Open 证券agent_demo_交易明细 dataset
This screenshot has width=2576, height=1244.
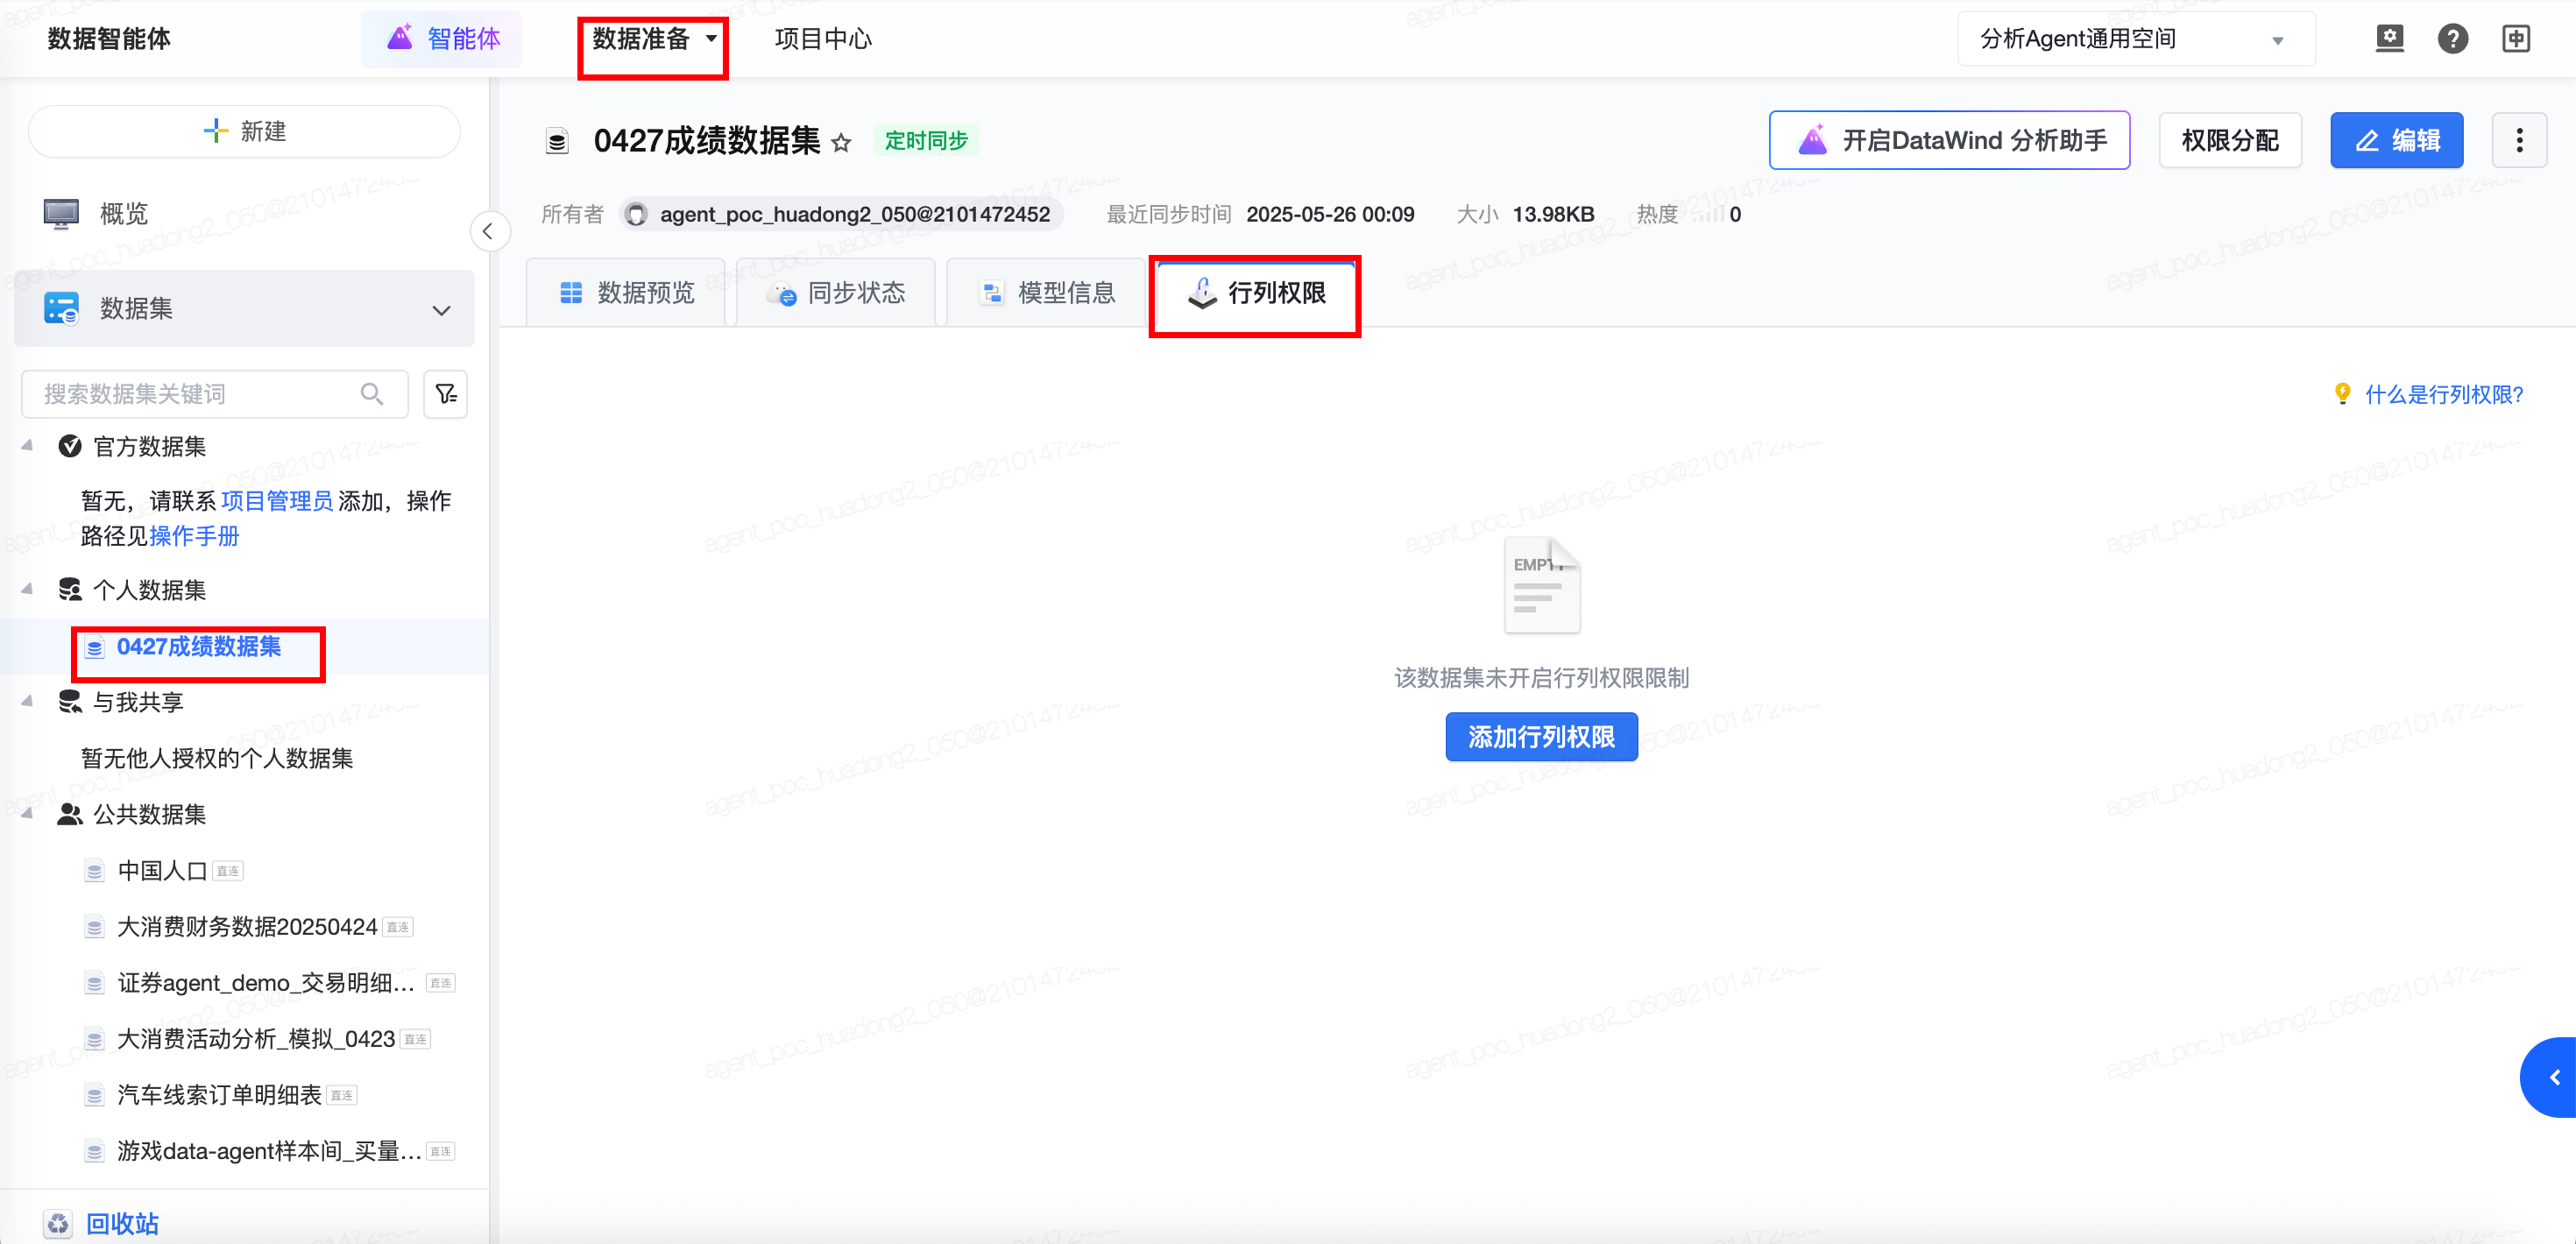point(266,983)
